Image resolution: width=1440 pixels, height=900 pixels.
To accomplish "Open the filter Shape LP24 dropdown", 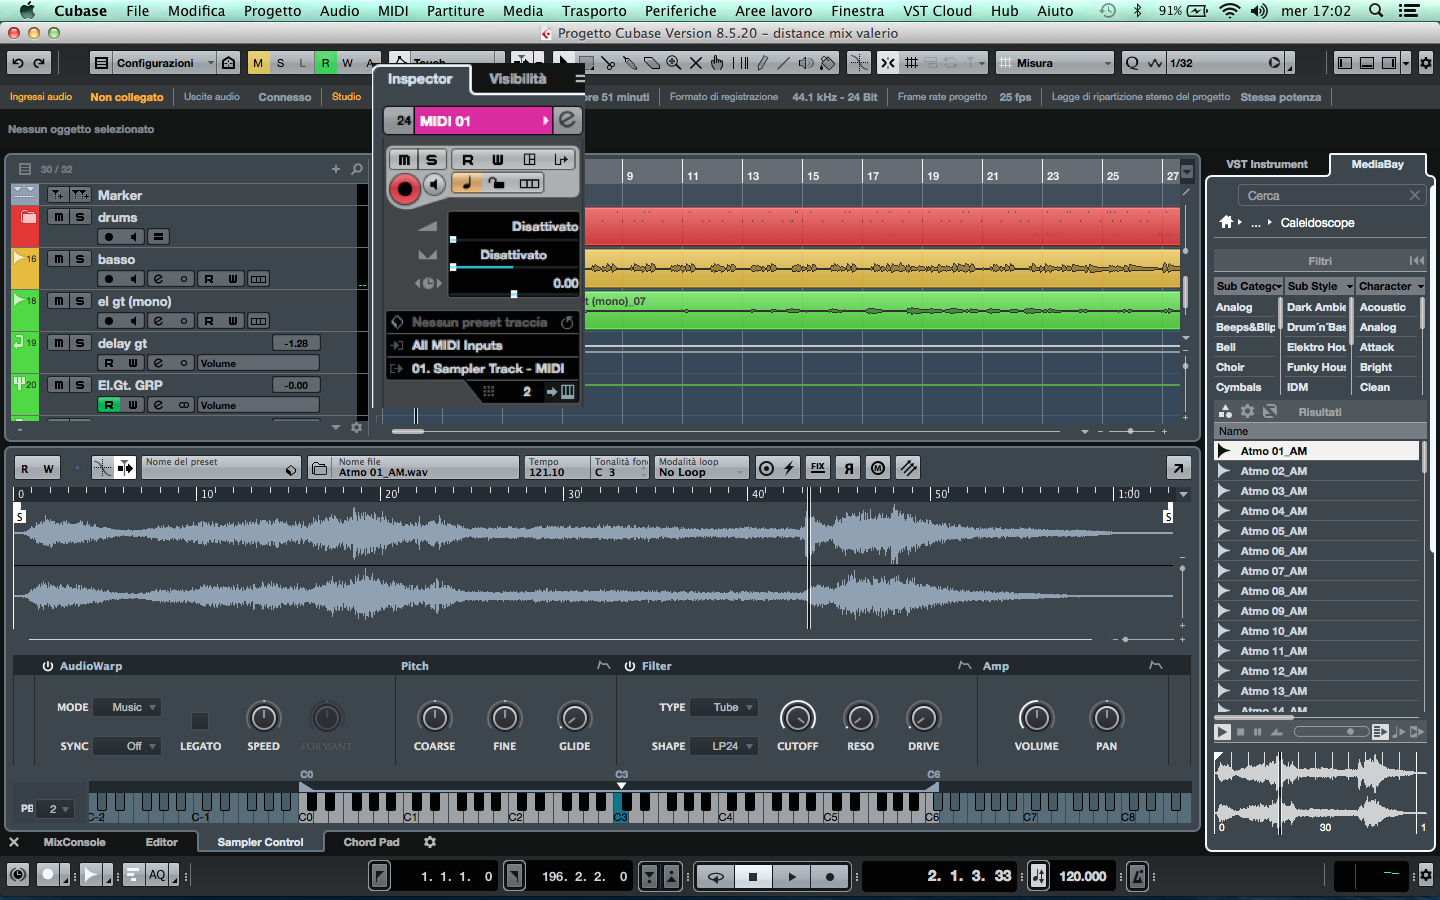I will (x=724, y=746).
